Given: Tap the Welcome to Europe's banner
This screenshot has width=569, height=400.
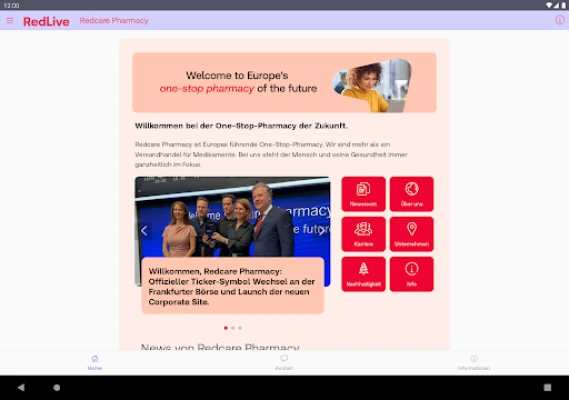Looking at the screenshot, I should [284, 82].
